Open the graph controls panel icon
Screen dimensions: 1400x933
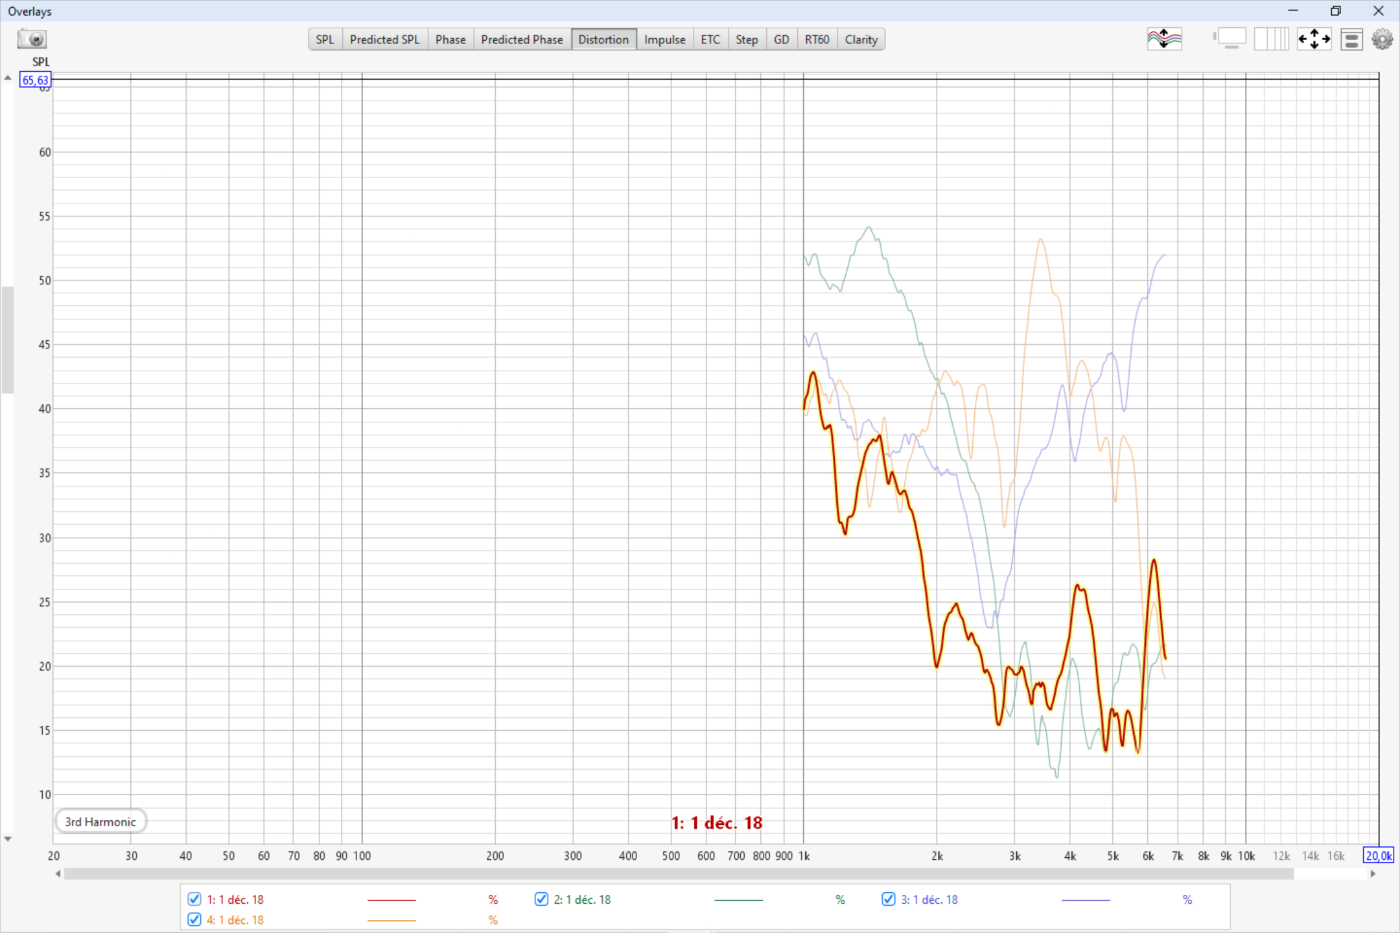1351,40
